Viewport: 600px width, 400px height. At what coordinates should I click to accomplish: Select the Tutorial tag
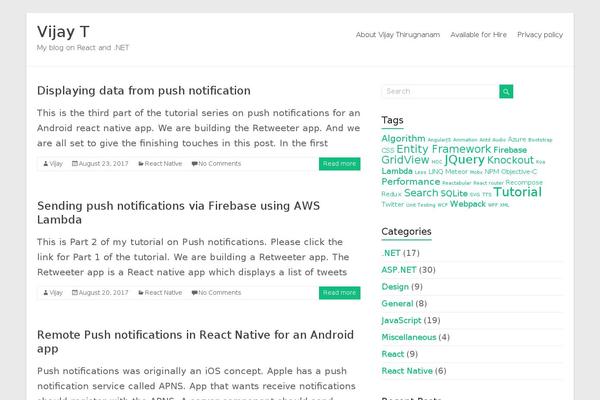517,192
